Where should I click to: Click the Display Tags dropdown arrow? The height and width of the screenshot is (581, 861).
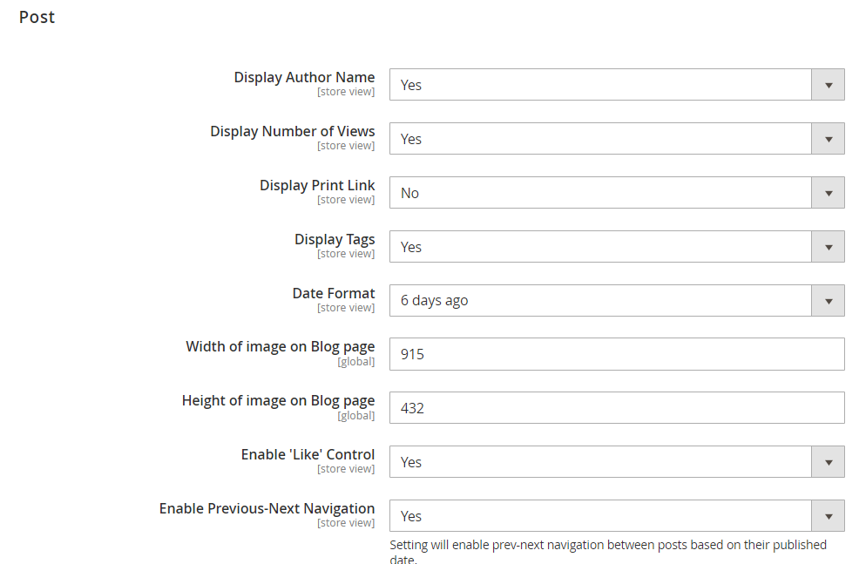click(x=828, y=247)
